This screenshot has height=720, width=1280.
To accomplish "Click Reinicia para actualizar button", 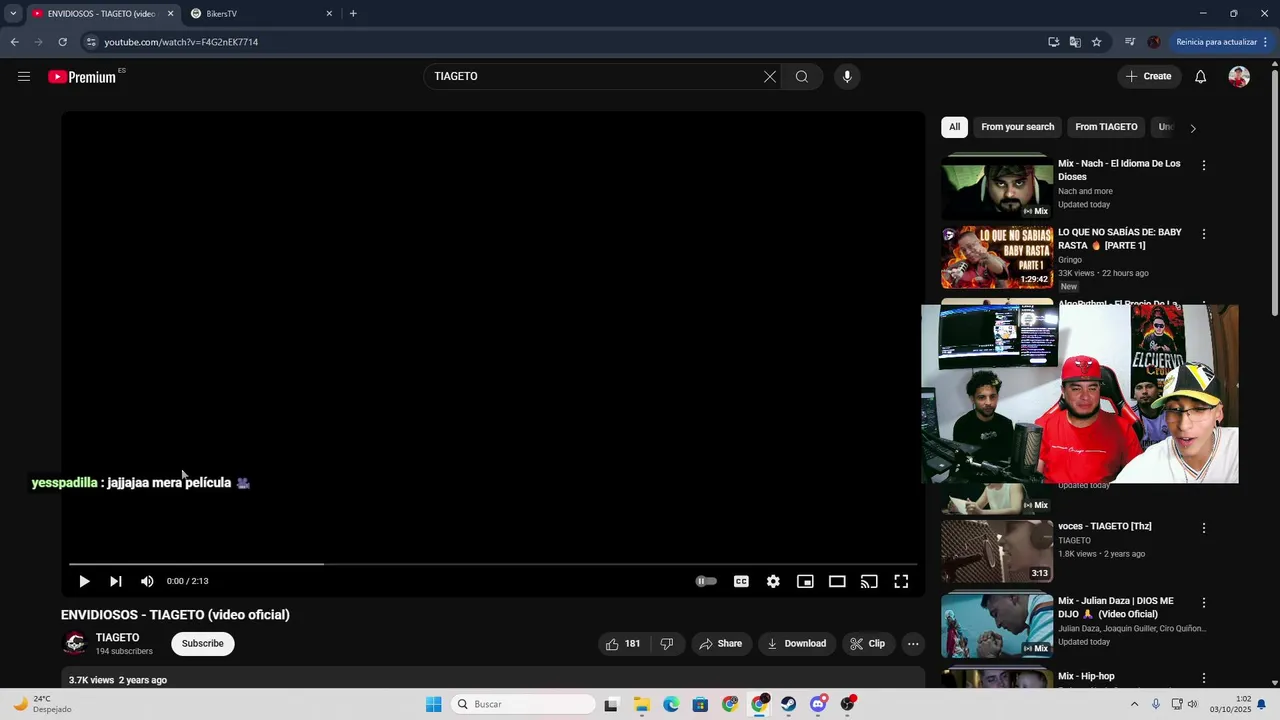I will pos(1222,42).
